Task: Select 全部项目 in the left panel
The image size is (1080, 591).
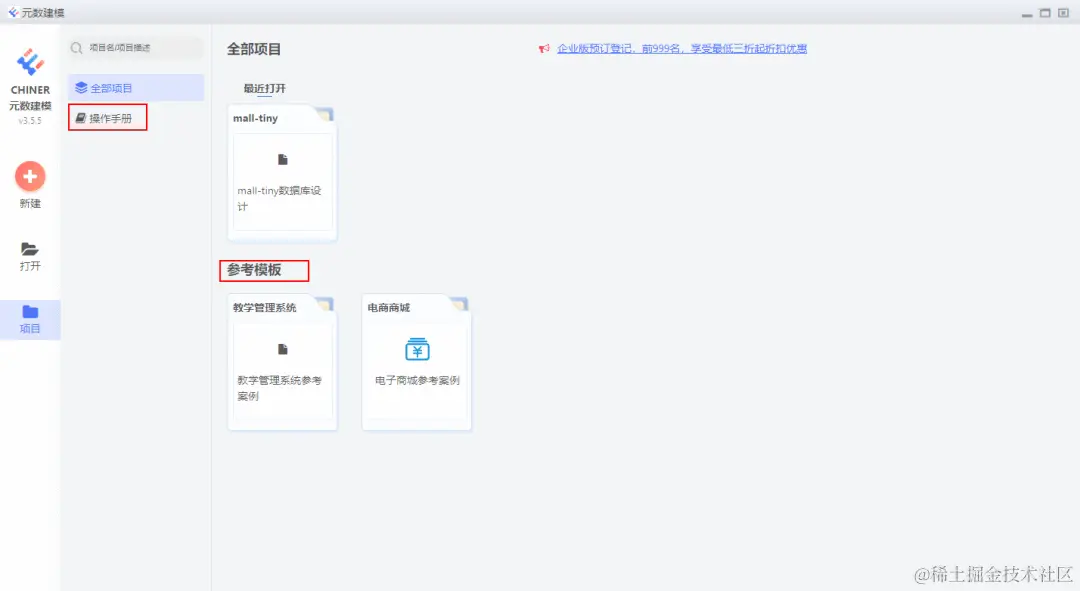Action: coord(111,87)
